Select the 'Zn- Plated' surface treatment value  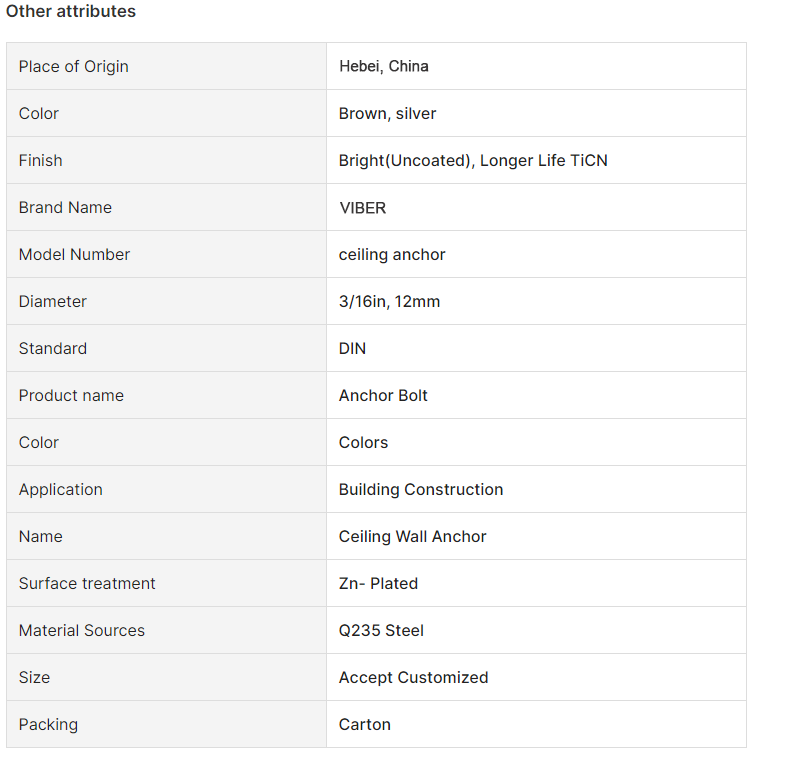click(x=378, y=584)
